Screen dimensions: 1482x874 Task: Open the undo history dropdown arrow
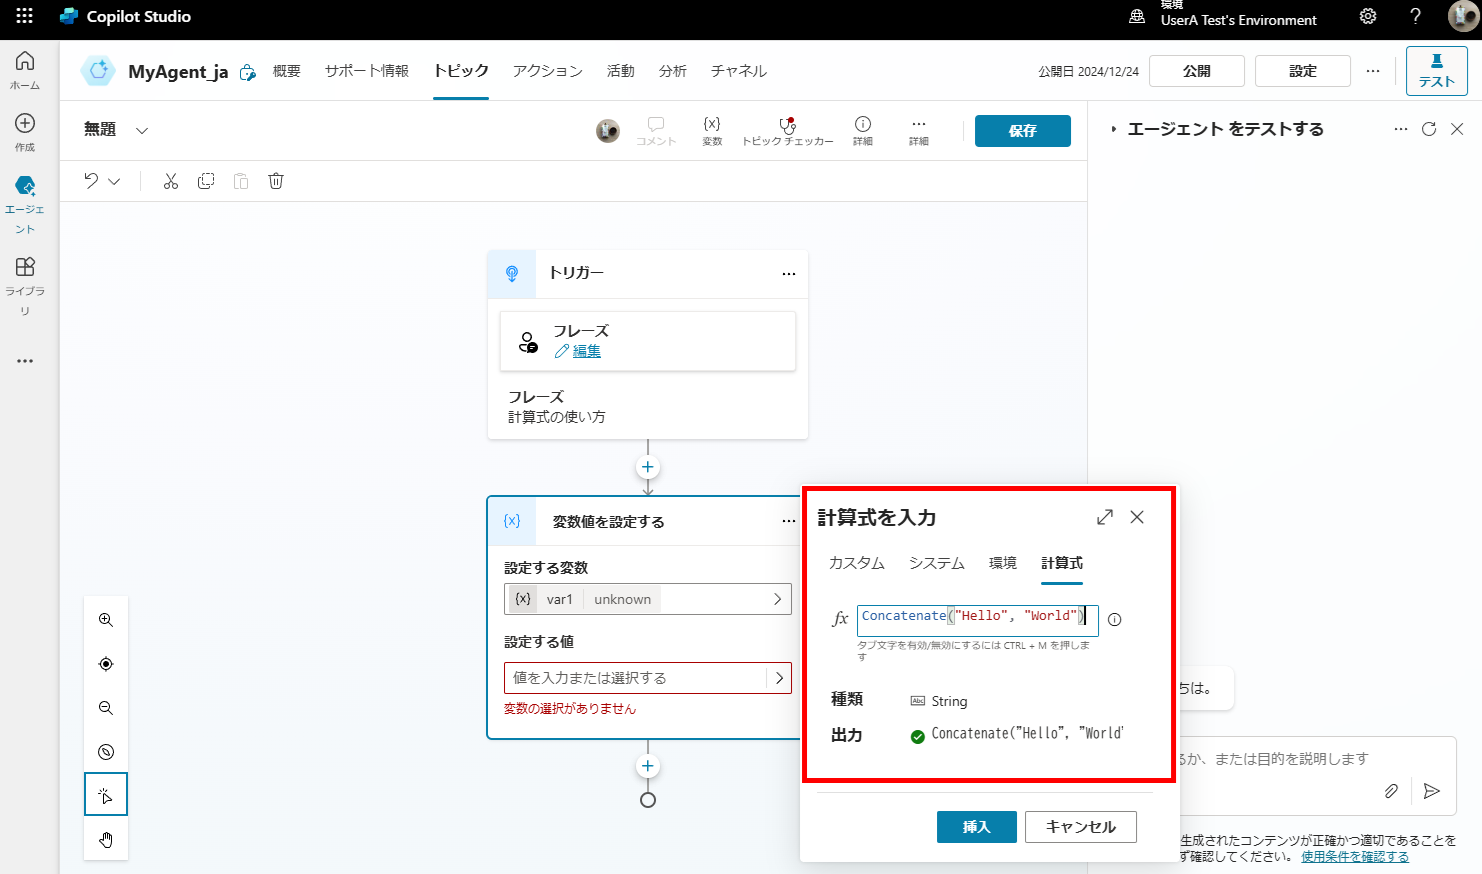[x=114, y=181]
